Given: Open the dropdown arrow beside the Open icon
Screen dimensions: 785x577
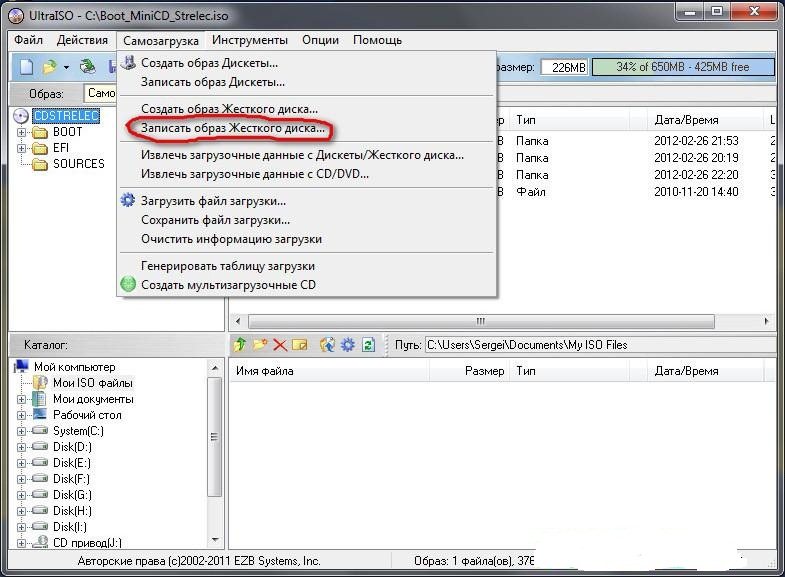Looking at the screenshot, I should point(66,67).
